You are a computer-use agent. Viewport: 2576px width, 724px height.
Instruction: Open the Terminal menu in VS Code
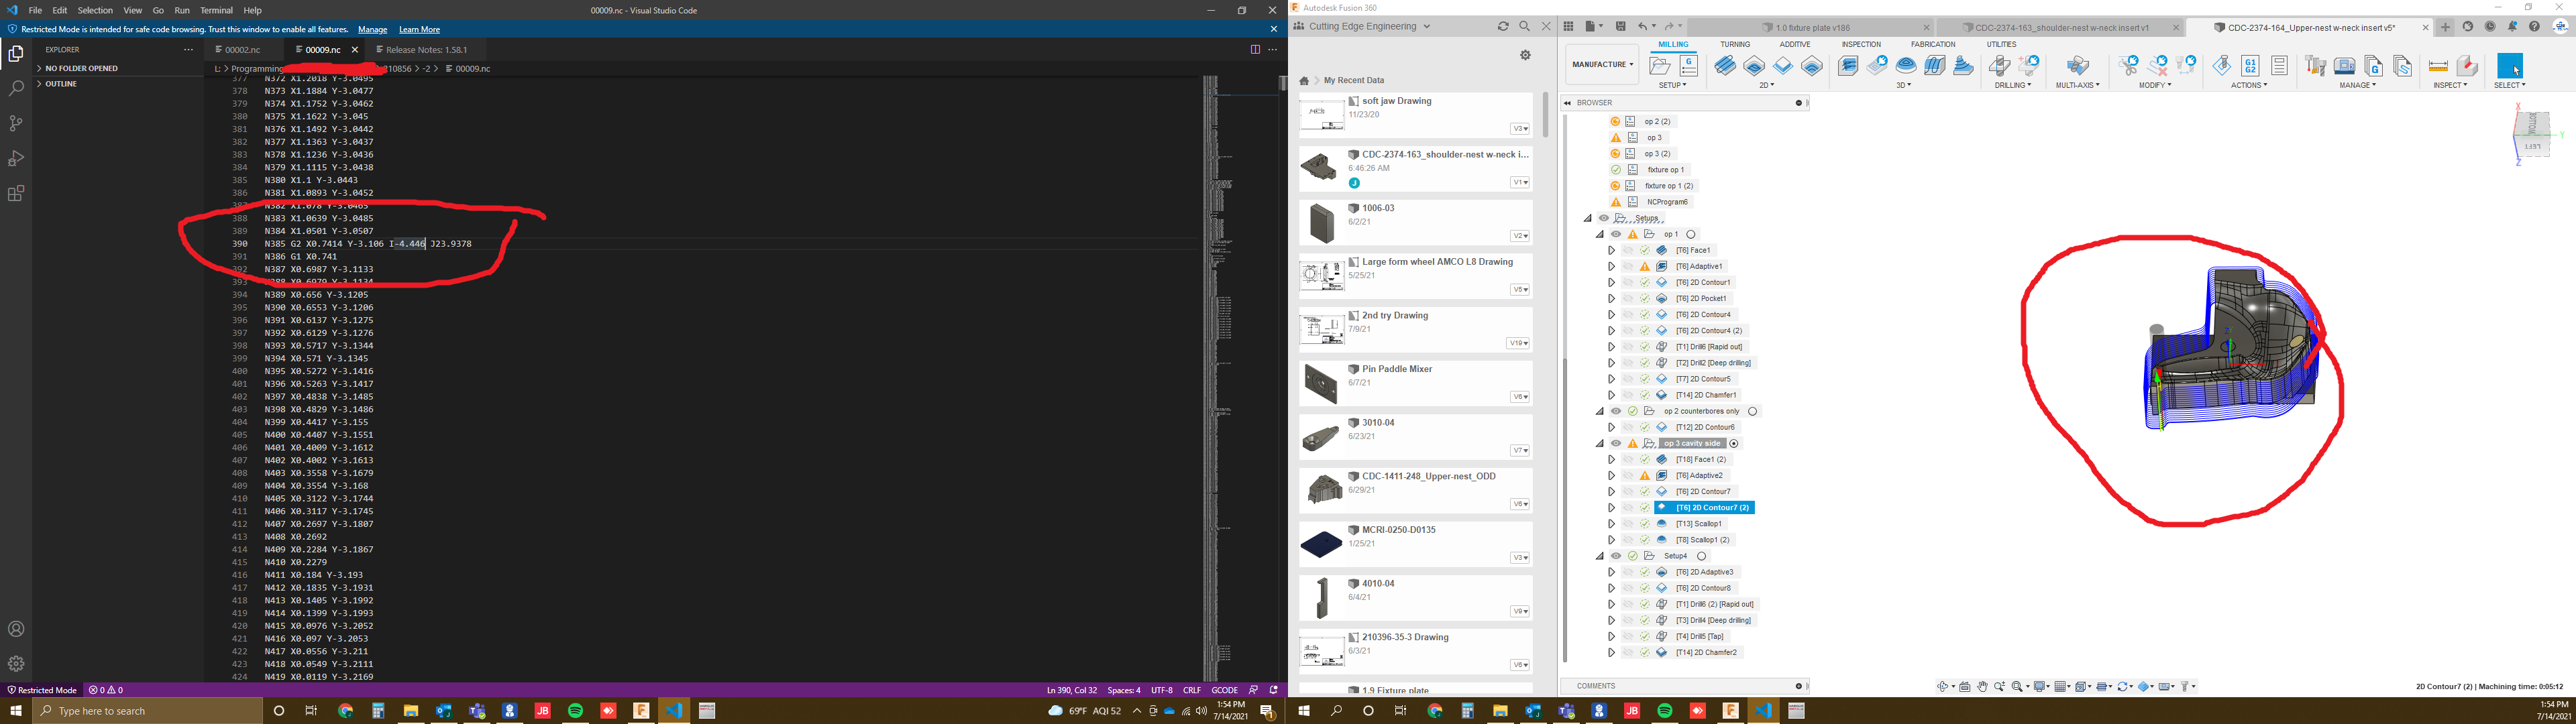click(216, 10)
